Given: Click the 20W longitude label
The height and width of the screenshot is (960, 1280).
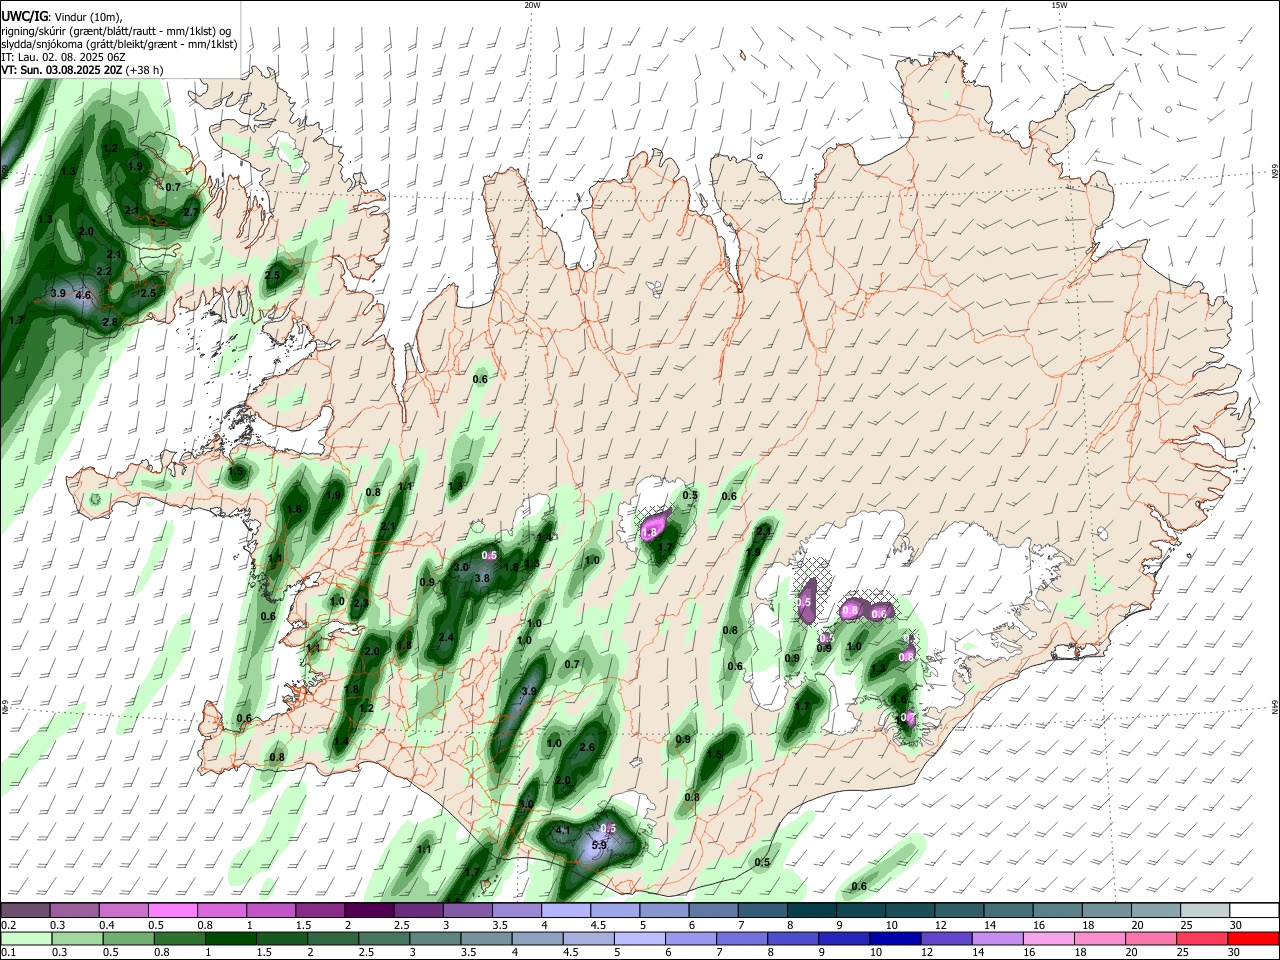Looking at the screenshot, I should (532, 5).
